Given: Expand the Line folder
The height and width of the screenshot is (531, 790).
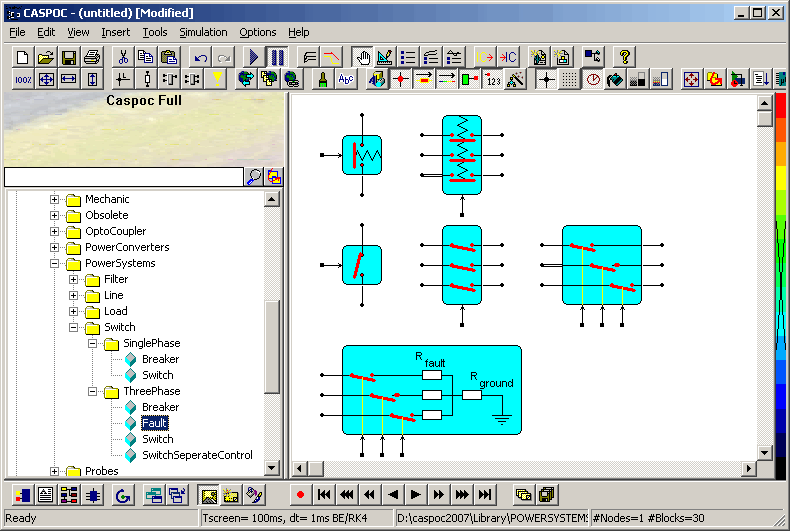Looking at the screenshot, I should [x=74, y=296].
